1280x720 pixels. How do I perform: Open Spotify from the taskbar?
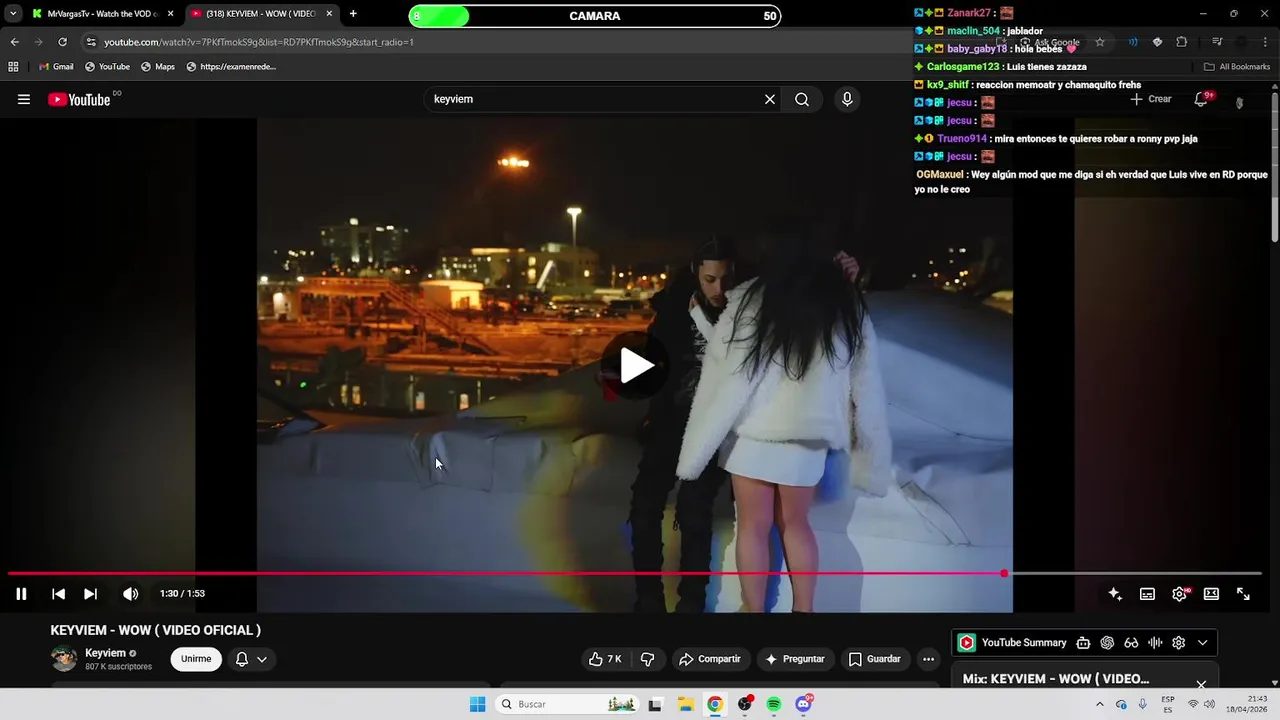[x=774, y=704]
